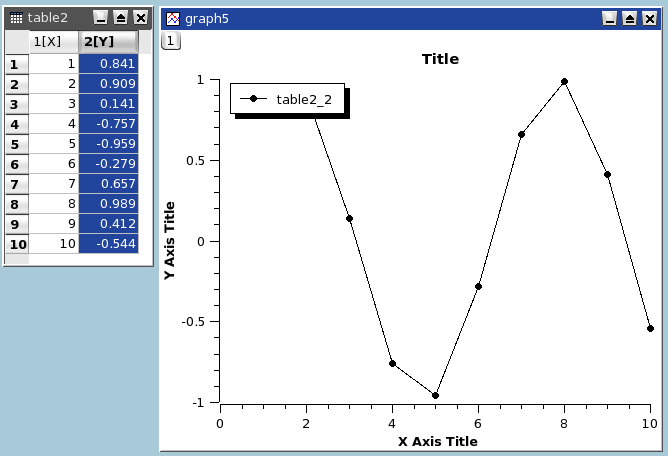Viewport: 668px width, 456px height.
Task: Select the Y Axis Title label
Action: click(x=170, y=240)
